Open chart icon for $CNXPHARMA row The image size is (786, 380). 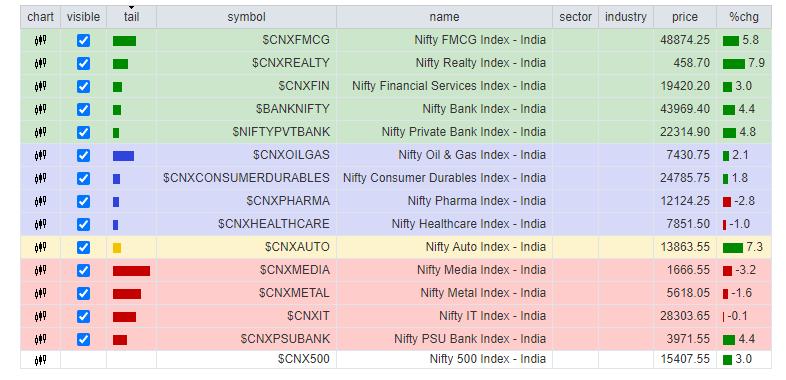(x=41, y=202)
